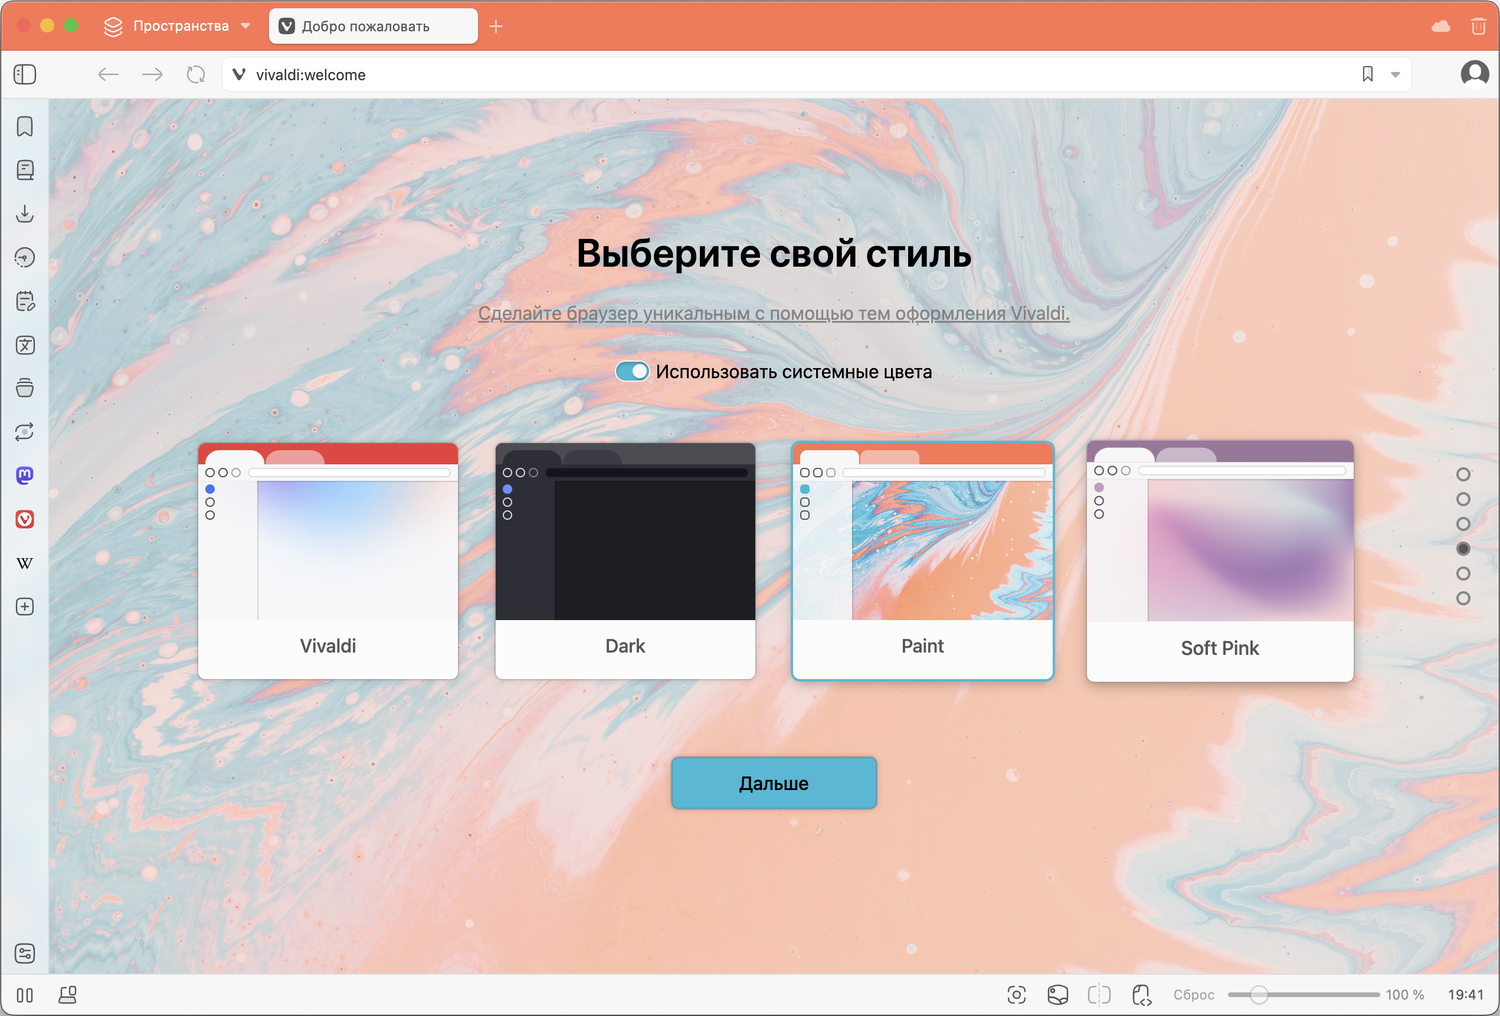The height and width of the screenshot is (1016, 1500).
Task: Switch to the 'Добро пожаловать' tab
Action: click(373, 26)
